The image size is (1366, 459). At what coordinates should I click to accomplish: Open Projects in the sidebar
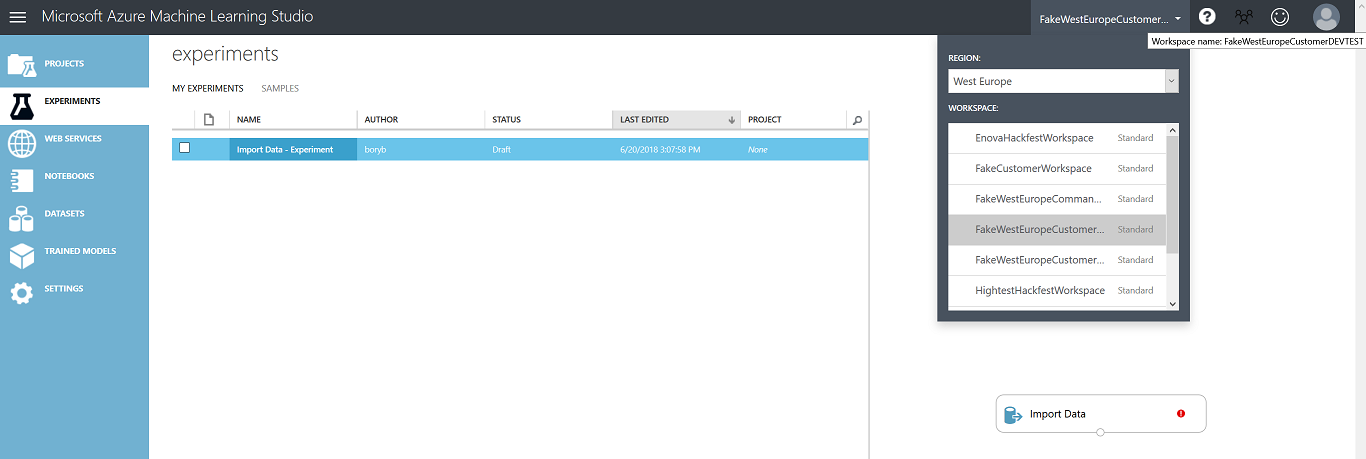point(74,64)
